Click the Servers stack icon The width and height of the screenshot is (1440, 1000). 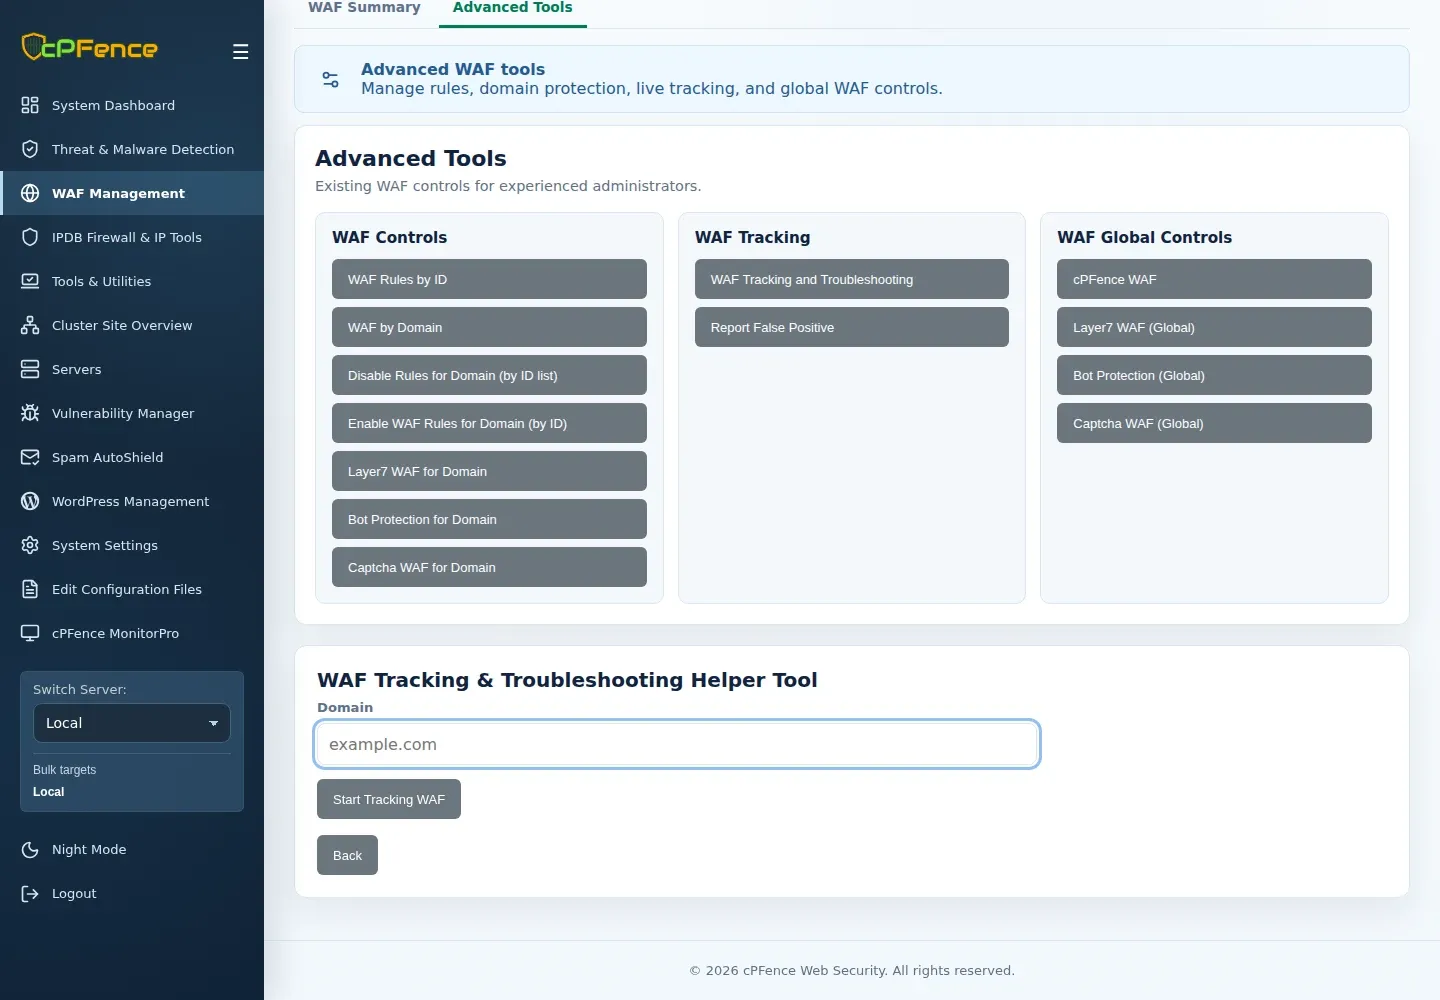tap(30, 369)
